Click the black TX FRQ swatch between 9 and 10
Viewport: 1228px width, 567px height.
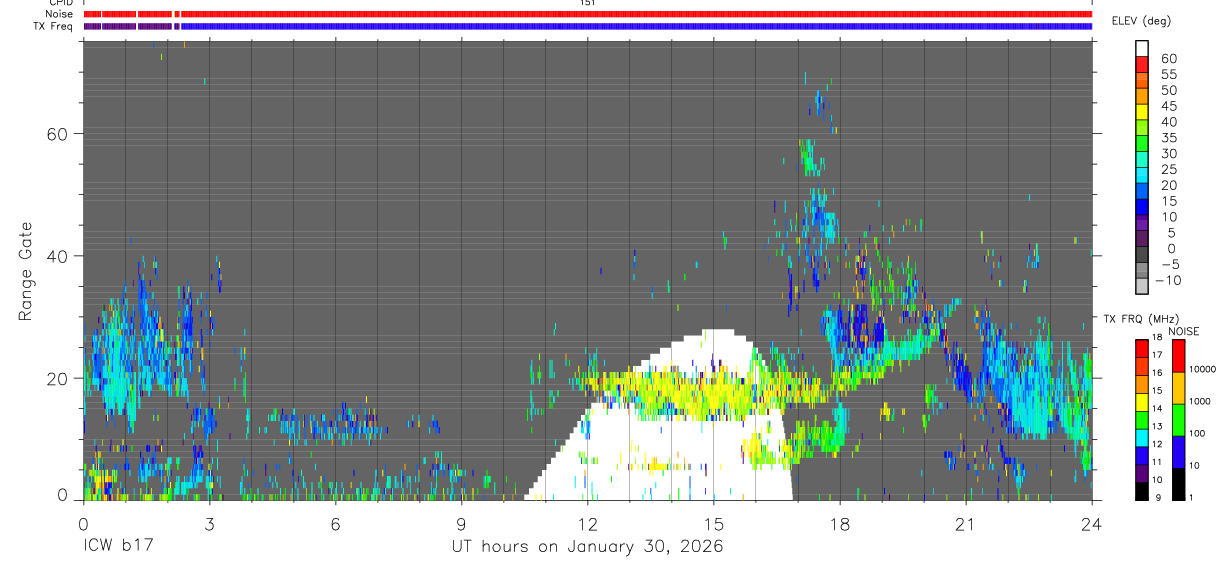pos(1142,490)
